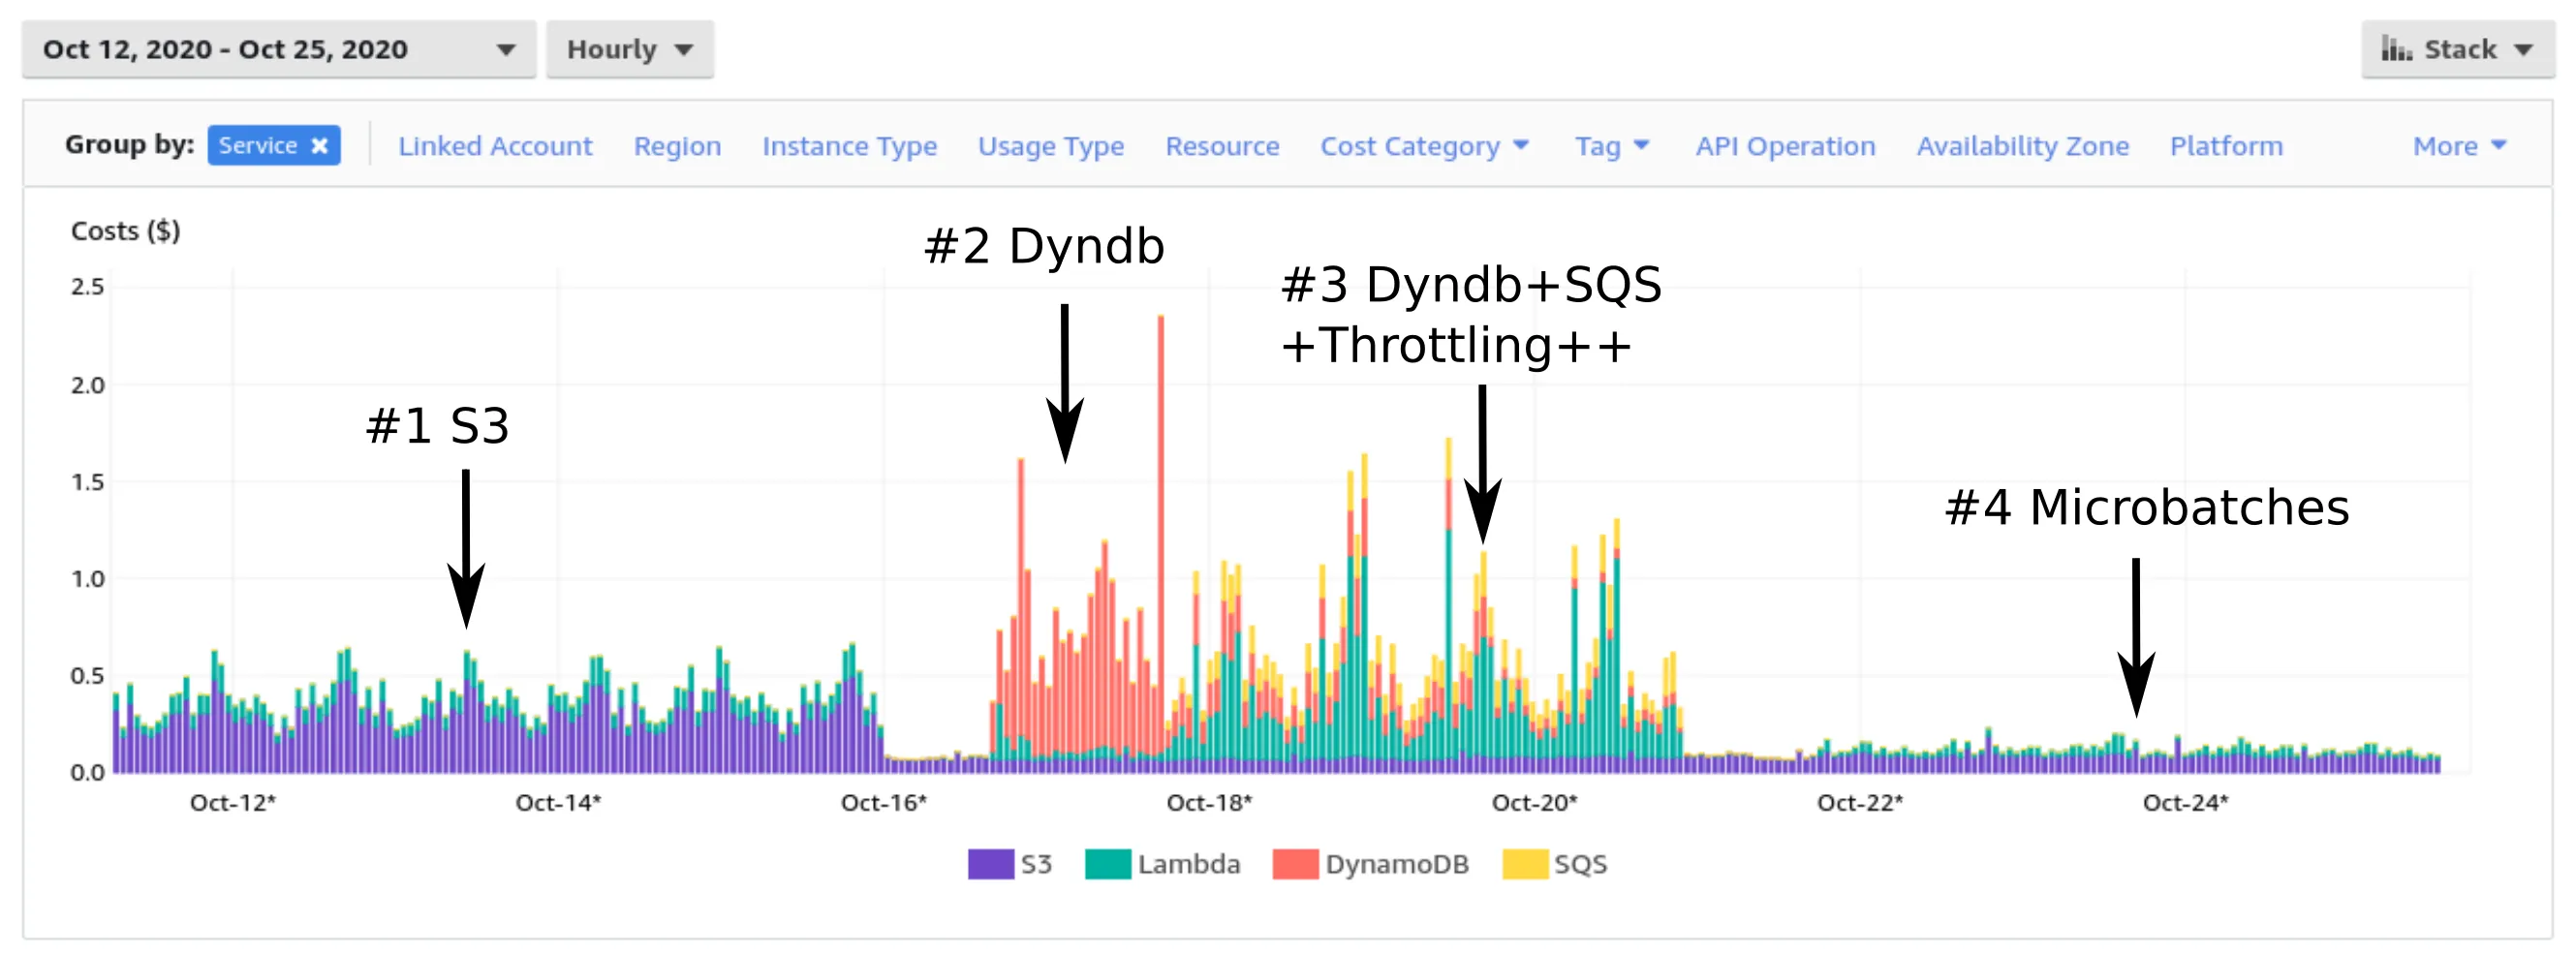Click the 0.5 y-axis value
This screenshot has width=2576, height=954.
pos(87,676)
